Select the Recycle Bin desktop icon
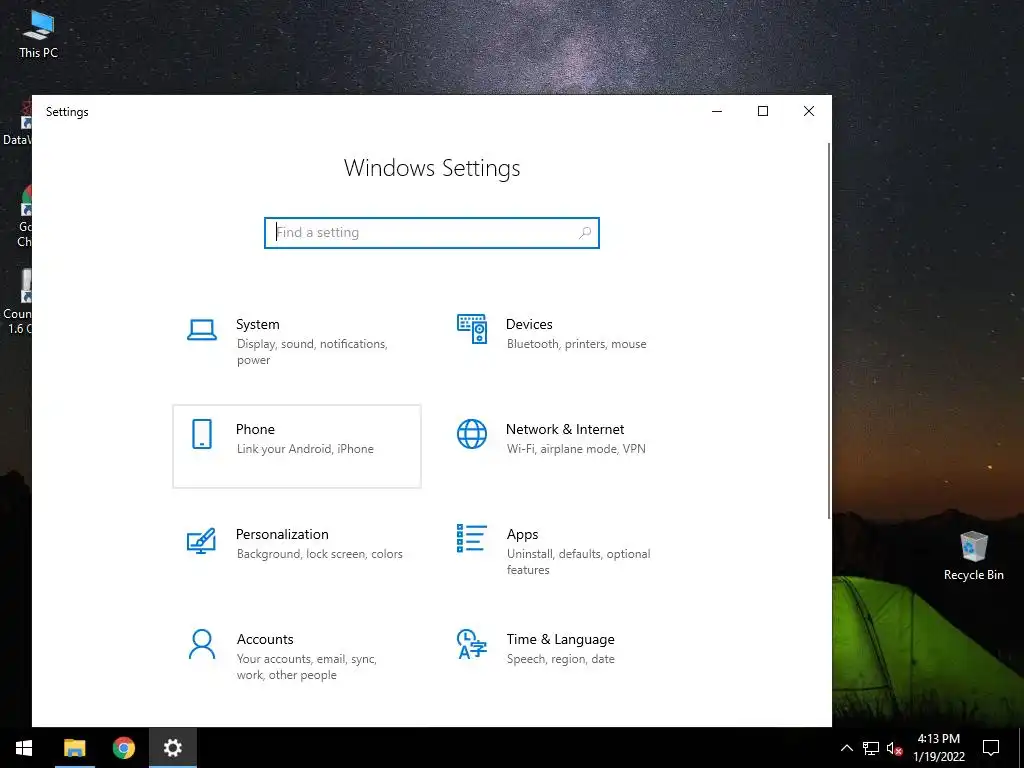1024x768 pixels. [974, 556]
